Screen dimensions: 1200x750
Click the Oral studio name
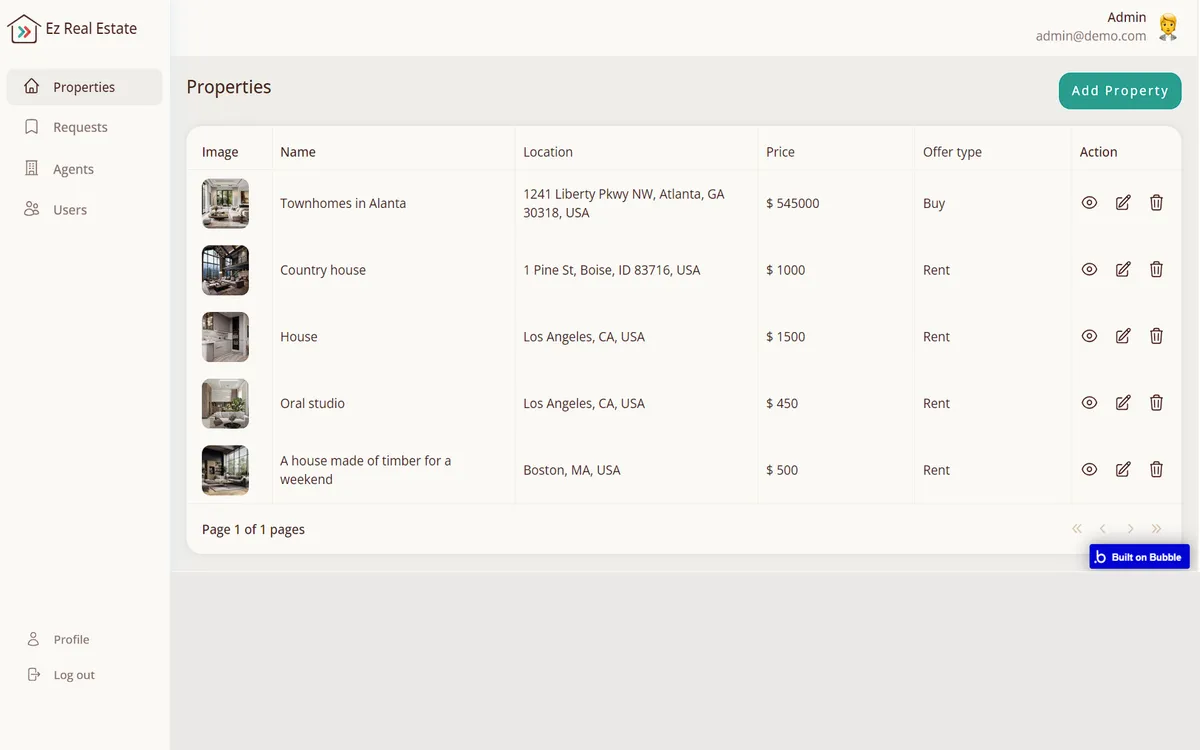click(x=312, y=403)
